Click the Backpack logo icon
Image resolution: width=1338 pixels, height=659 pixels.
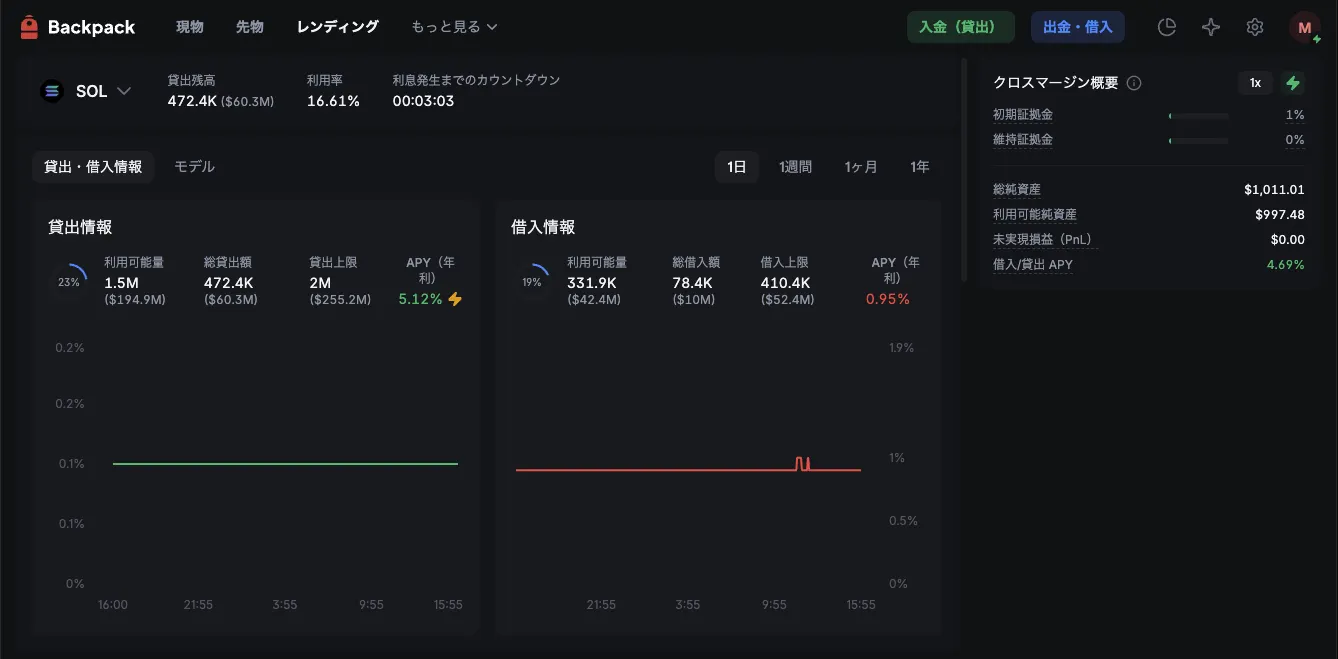(29, 27)
